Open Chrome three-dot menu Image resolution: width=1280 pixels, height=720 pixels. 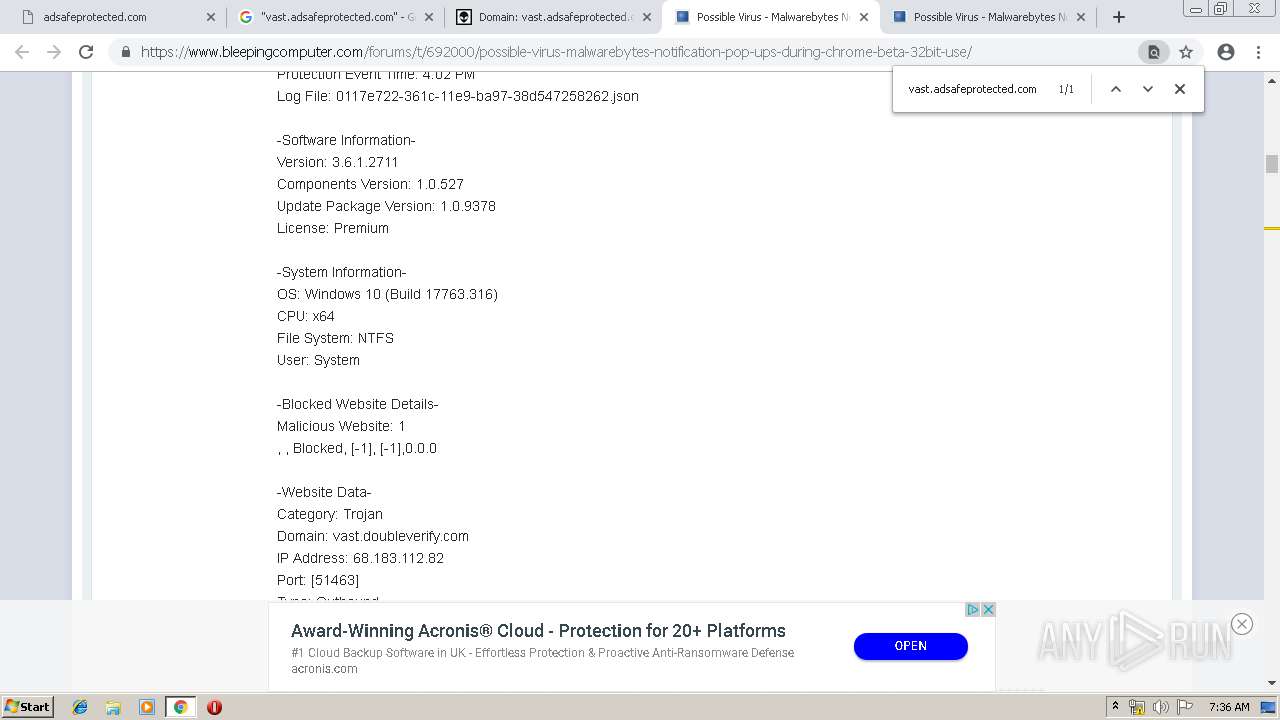tap(1258, 52)
